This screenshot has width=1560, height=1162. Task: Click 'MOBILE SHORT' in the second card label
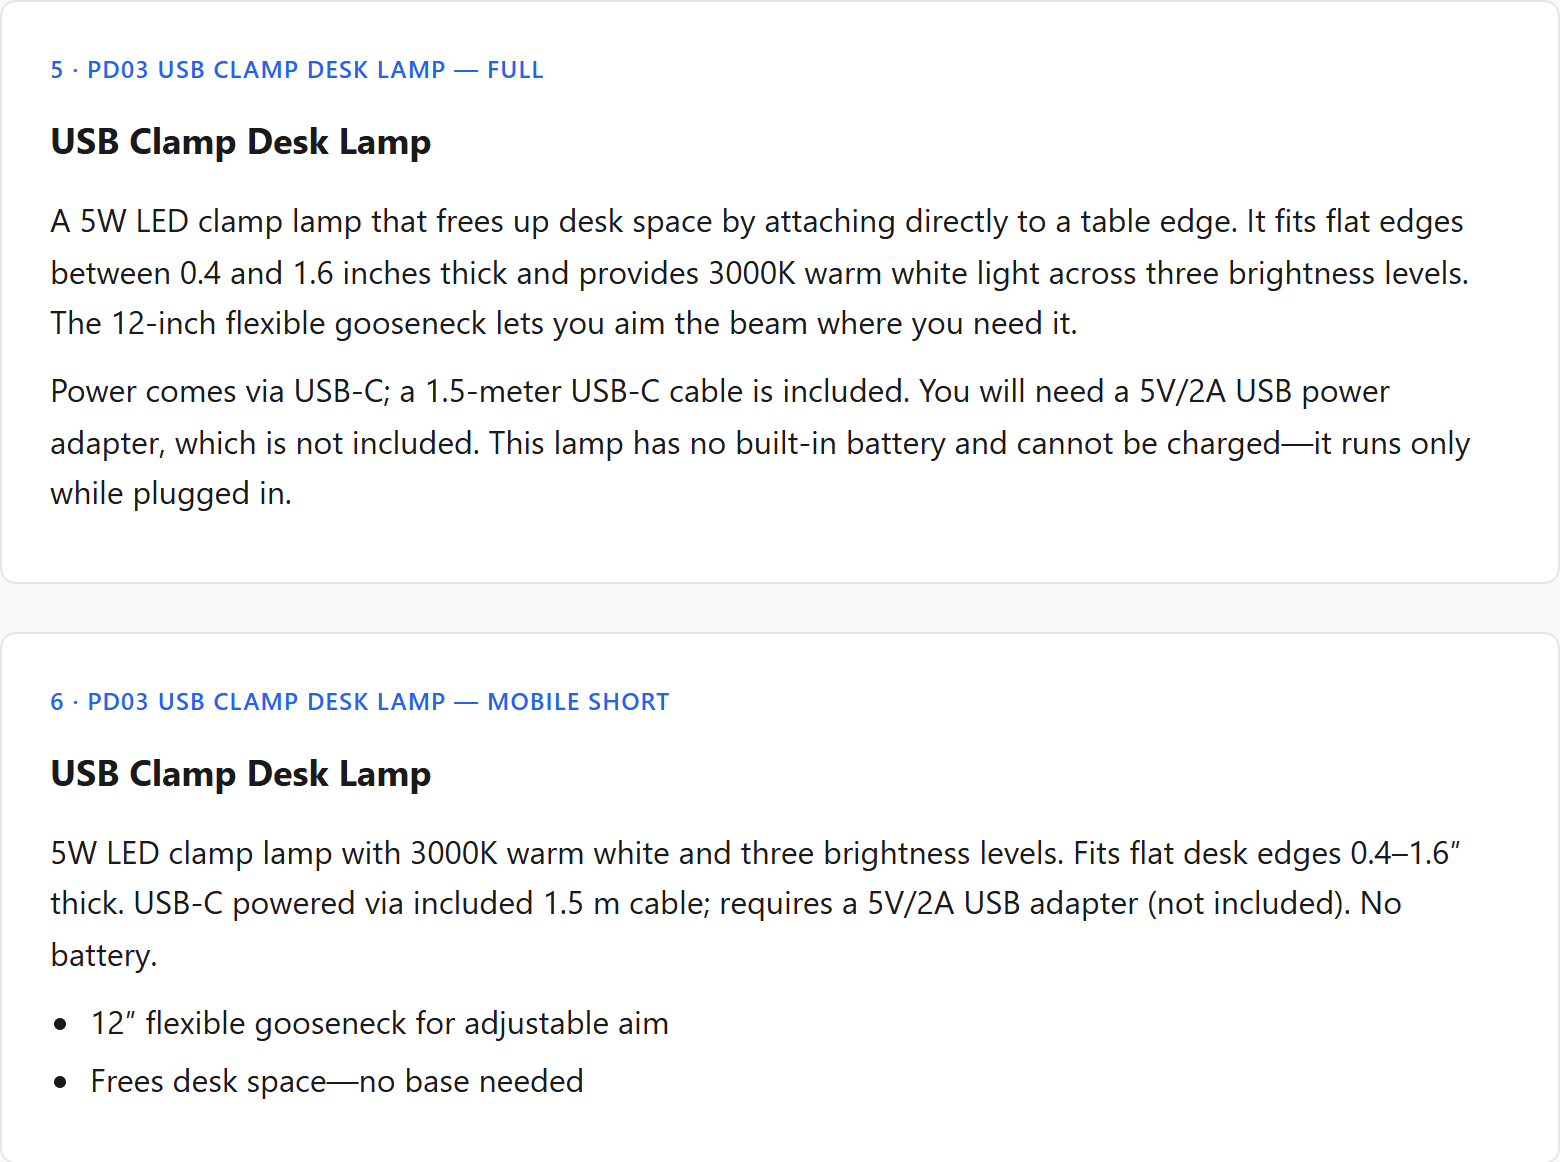pos(578,702)
